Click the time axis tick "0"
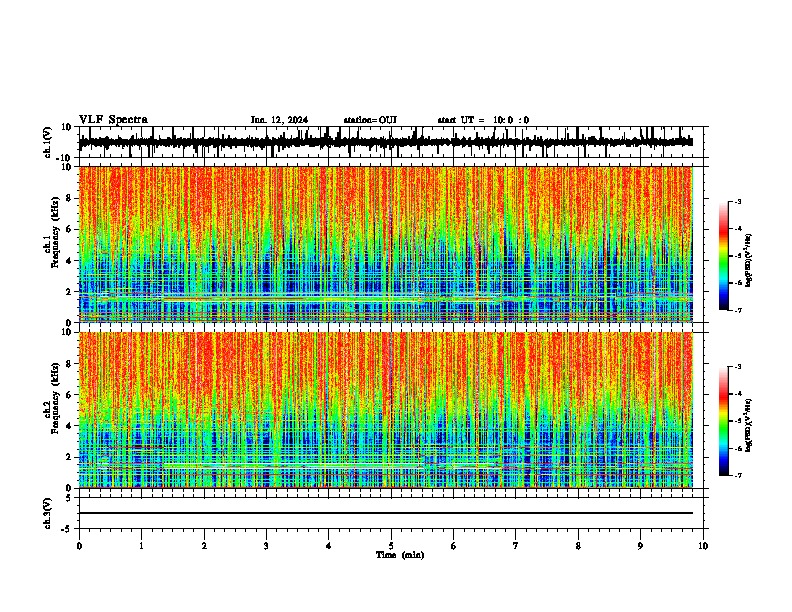Image resolution: width=792 pixels, height=612 pixels. point(79,546)
